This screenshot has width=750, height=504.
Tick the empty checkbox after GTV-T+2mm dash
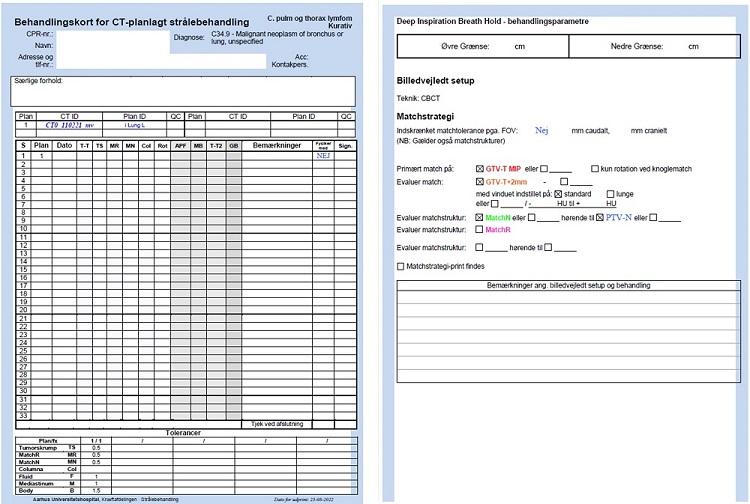564,182
